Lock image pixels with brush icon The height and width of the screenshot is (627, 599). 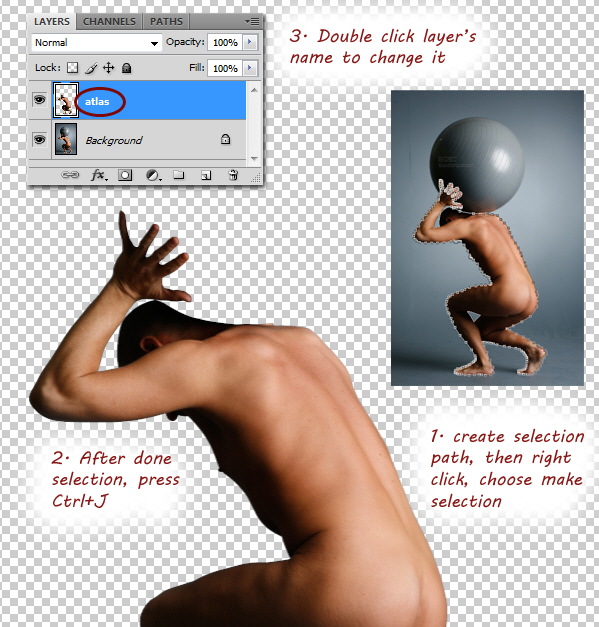point(91,68)
